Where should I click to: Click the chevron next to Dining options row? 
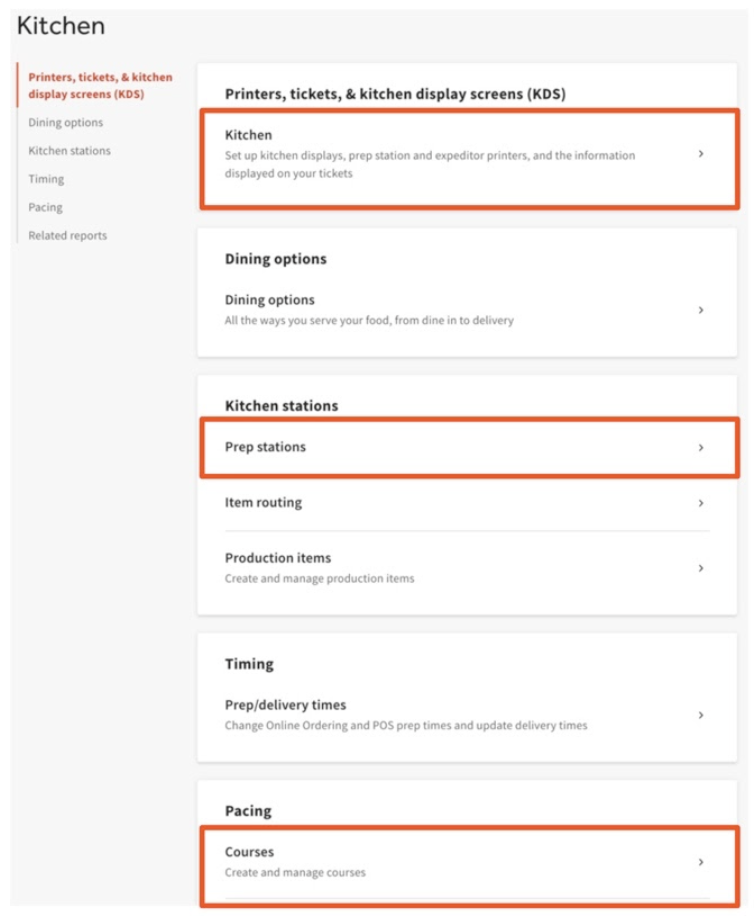pyautogui.click(x=701, y=310)
